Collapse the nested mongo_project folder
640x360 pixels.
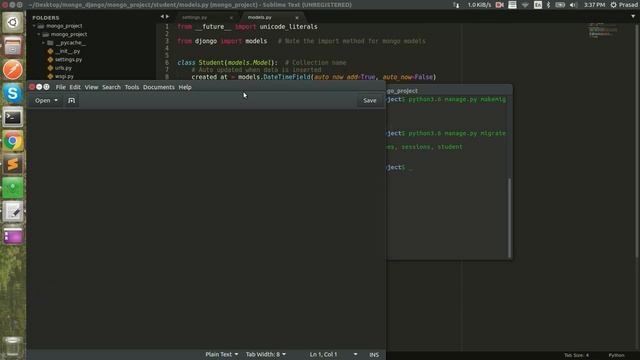39,34
